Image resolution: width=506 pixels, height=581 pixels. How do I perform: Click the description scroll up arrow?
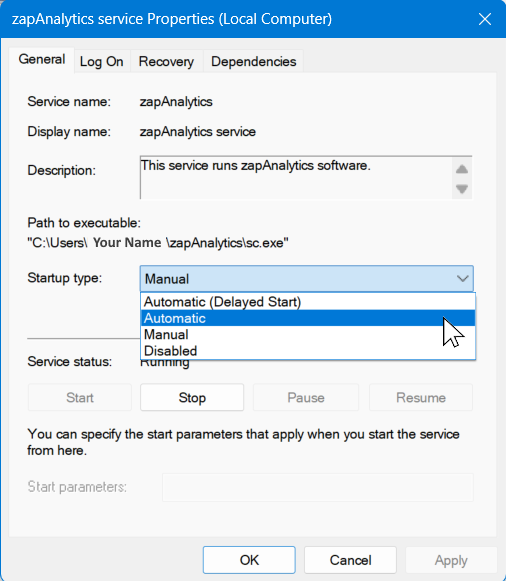462,169
